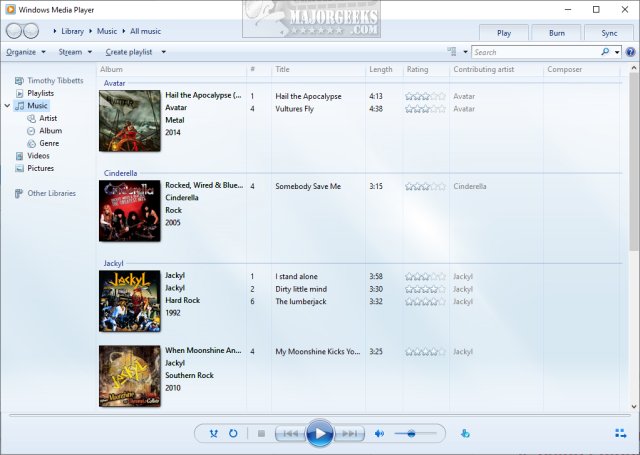640x455 pixels.
Task: Open dropdown arrow before Library breadcrumb
Action: point(55,31)
